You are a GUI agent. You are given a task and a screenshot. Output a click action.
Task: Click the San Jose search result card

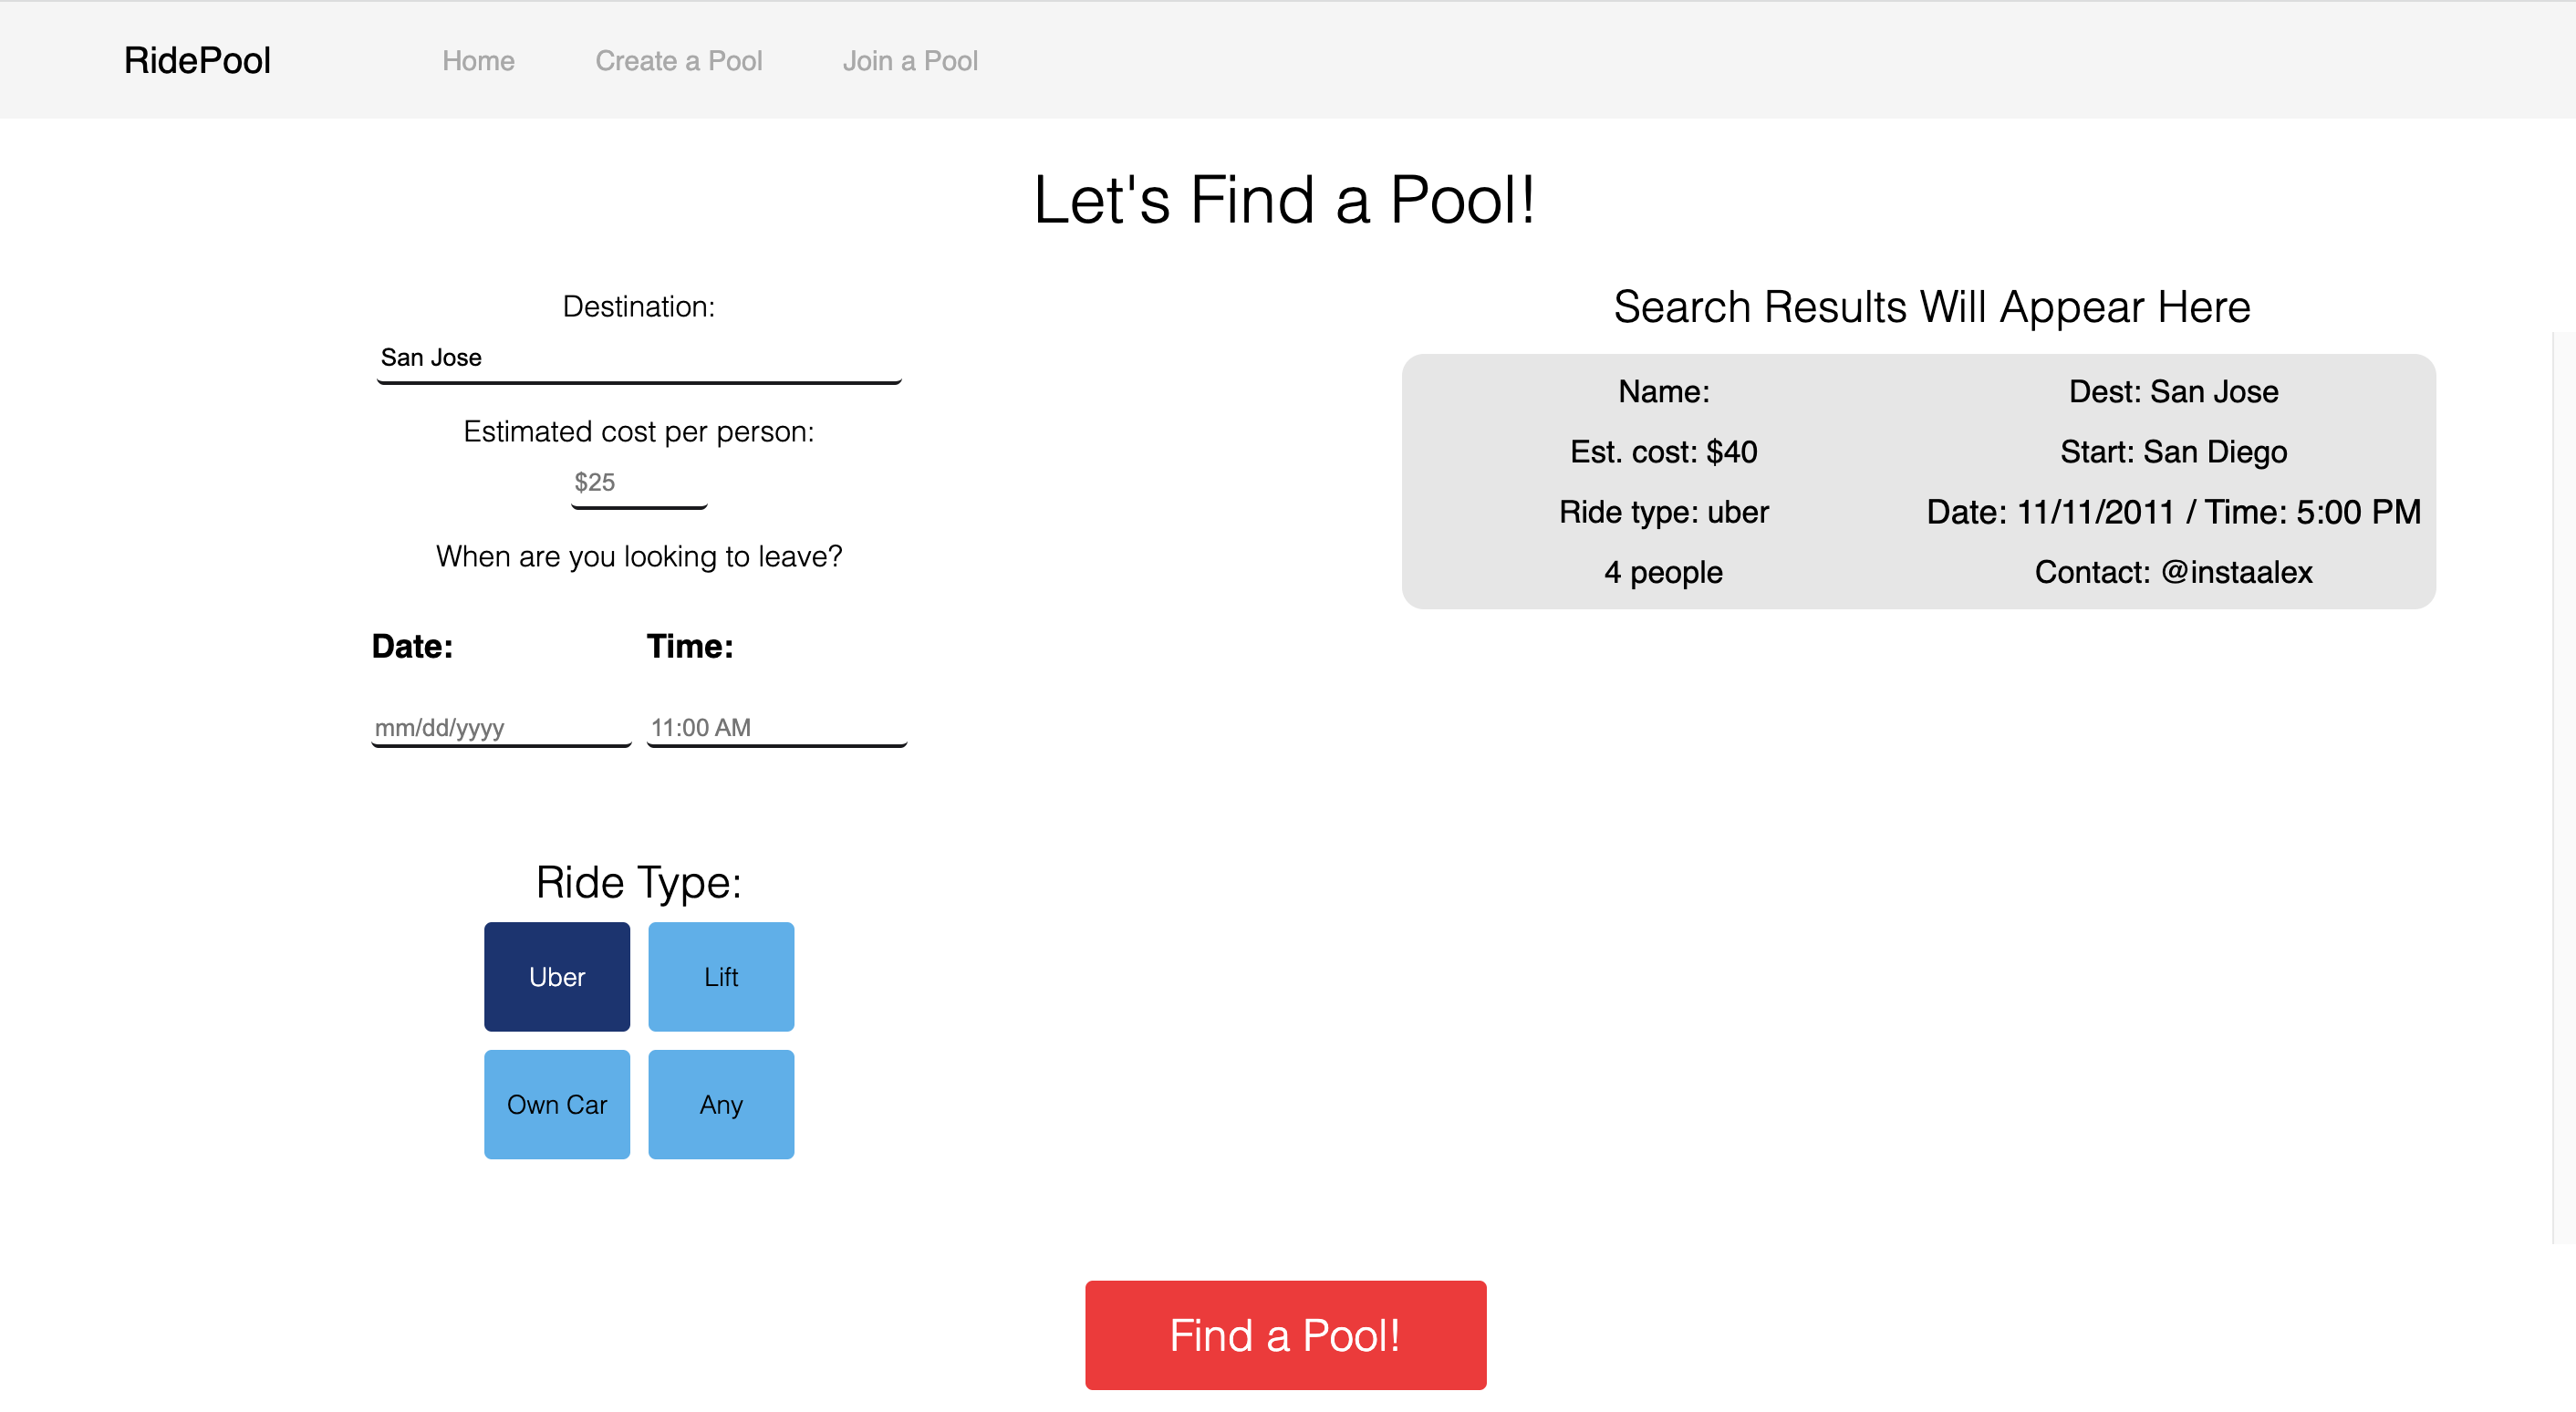[x=1917, y=481]
